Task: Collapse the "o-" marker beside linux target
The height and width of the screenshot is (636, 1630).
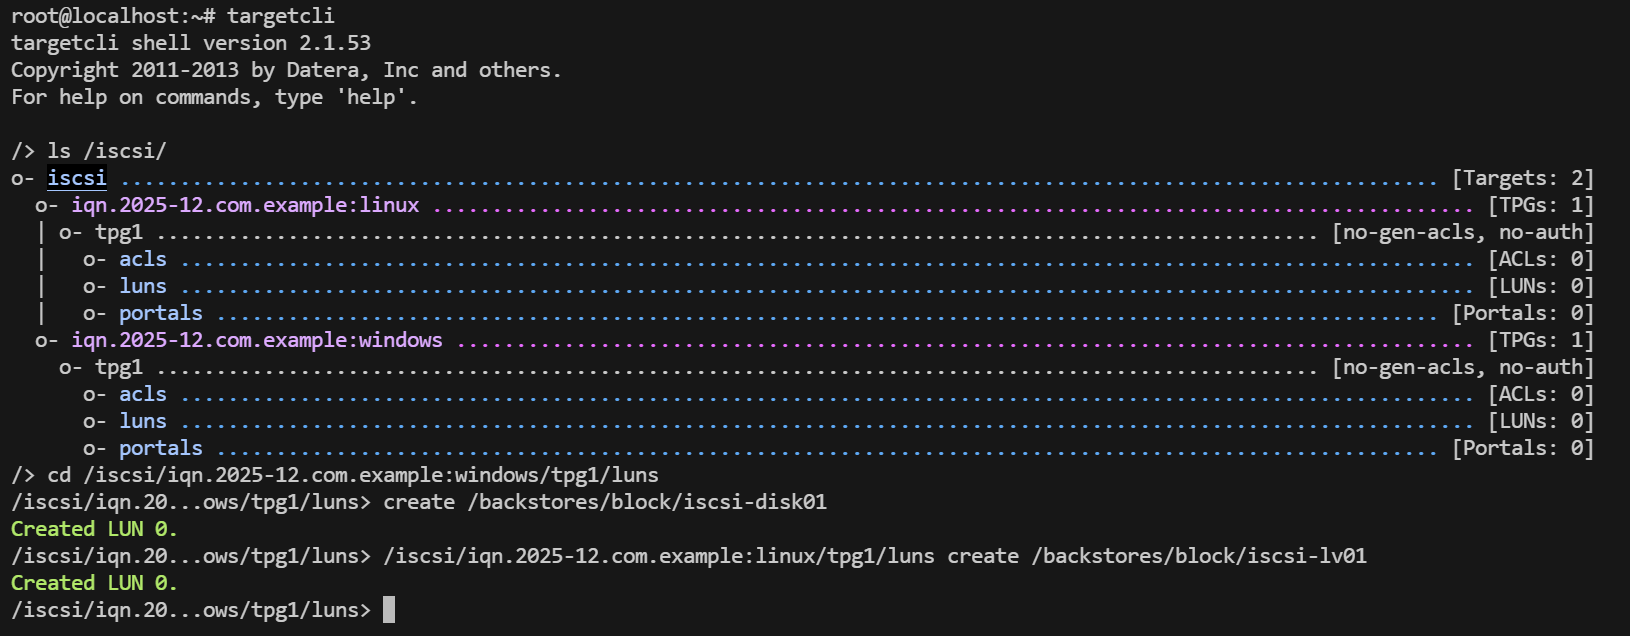Action: coord(46,205)
